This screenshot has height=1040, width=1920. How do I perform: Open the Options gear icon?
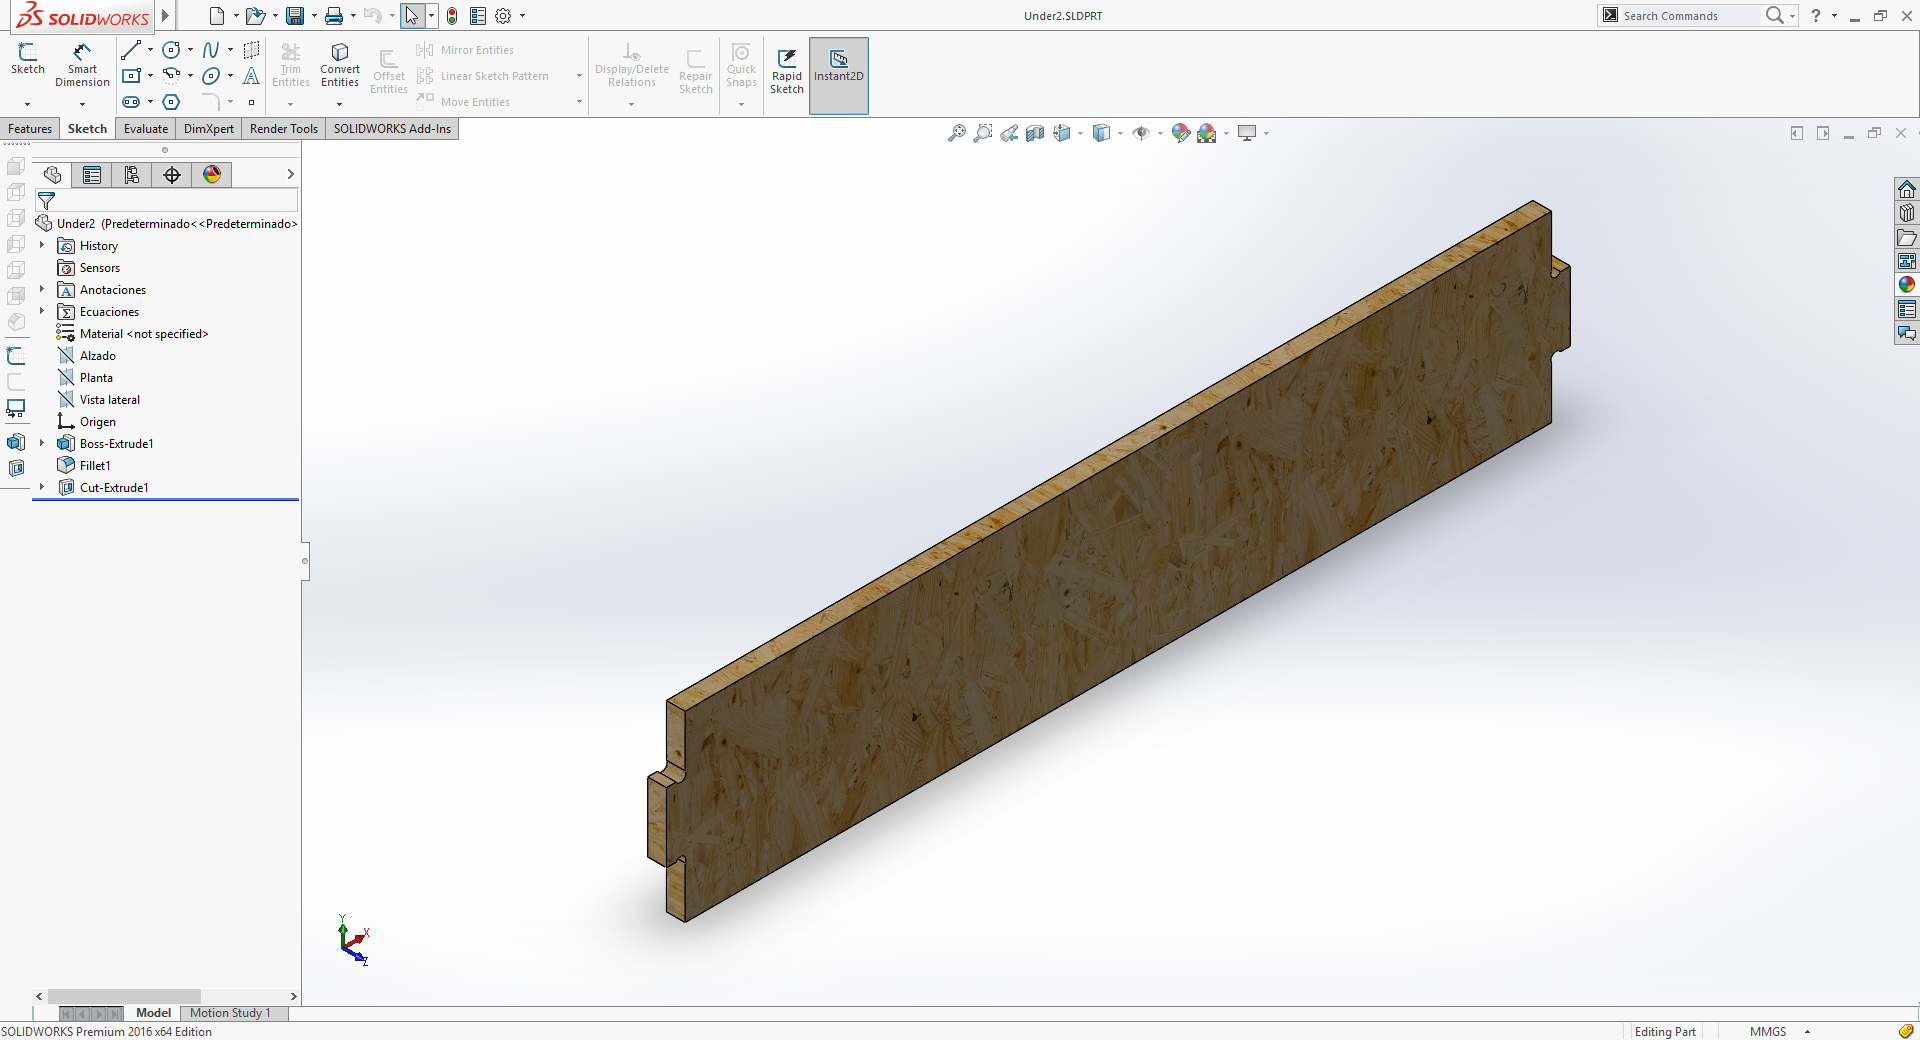click(503, 16)
